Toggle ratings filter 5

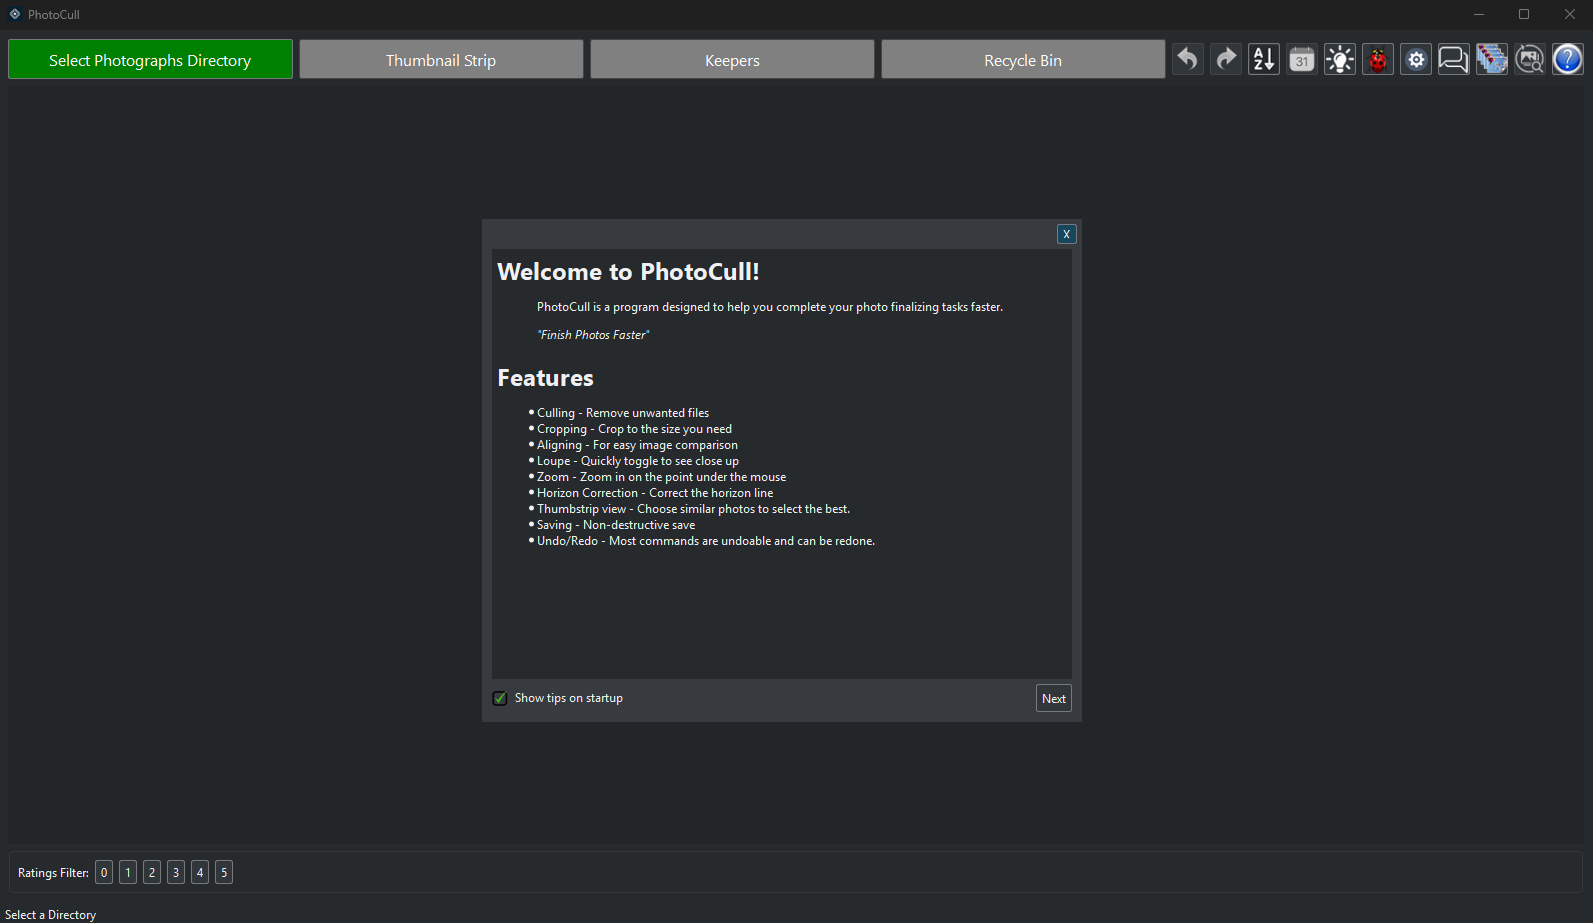(224, 873)
